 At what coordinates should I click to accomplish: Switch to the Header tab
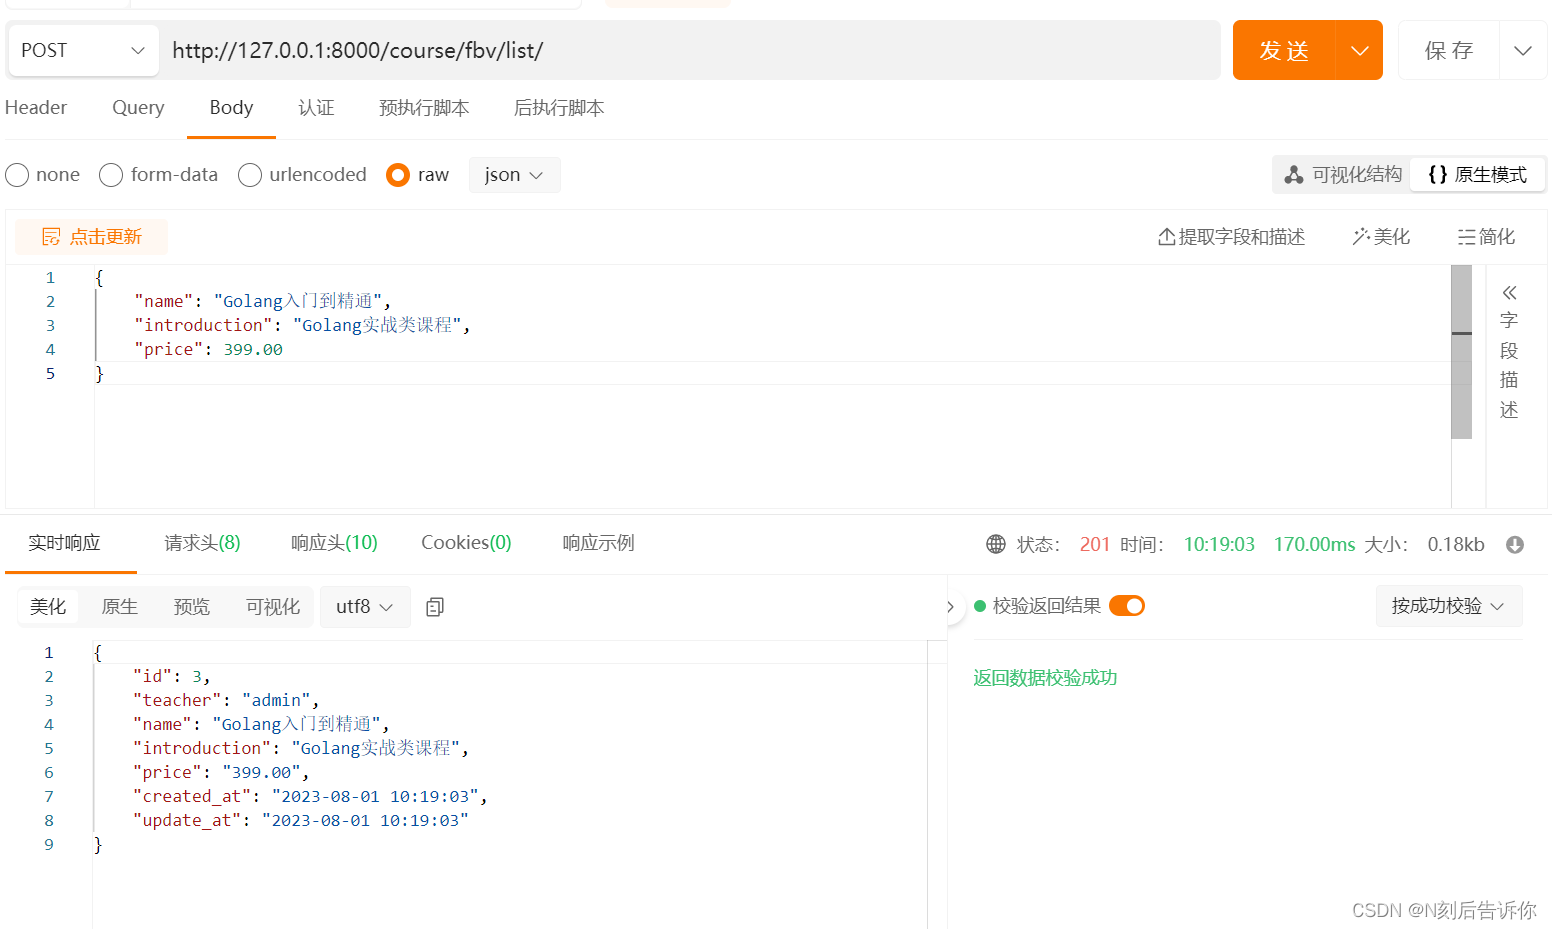[x=36, y=108]
